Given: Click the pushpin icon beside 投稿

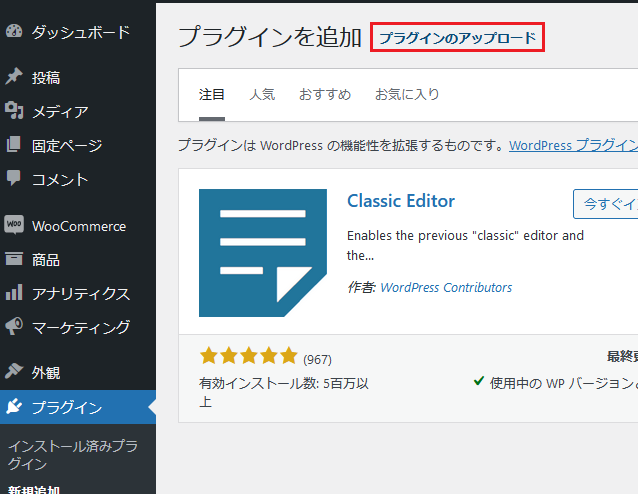Looking at the screenshot, I should [x=14, y=76].
